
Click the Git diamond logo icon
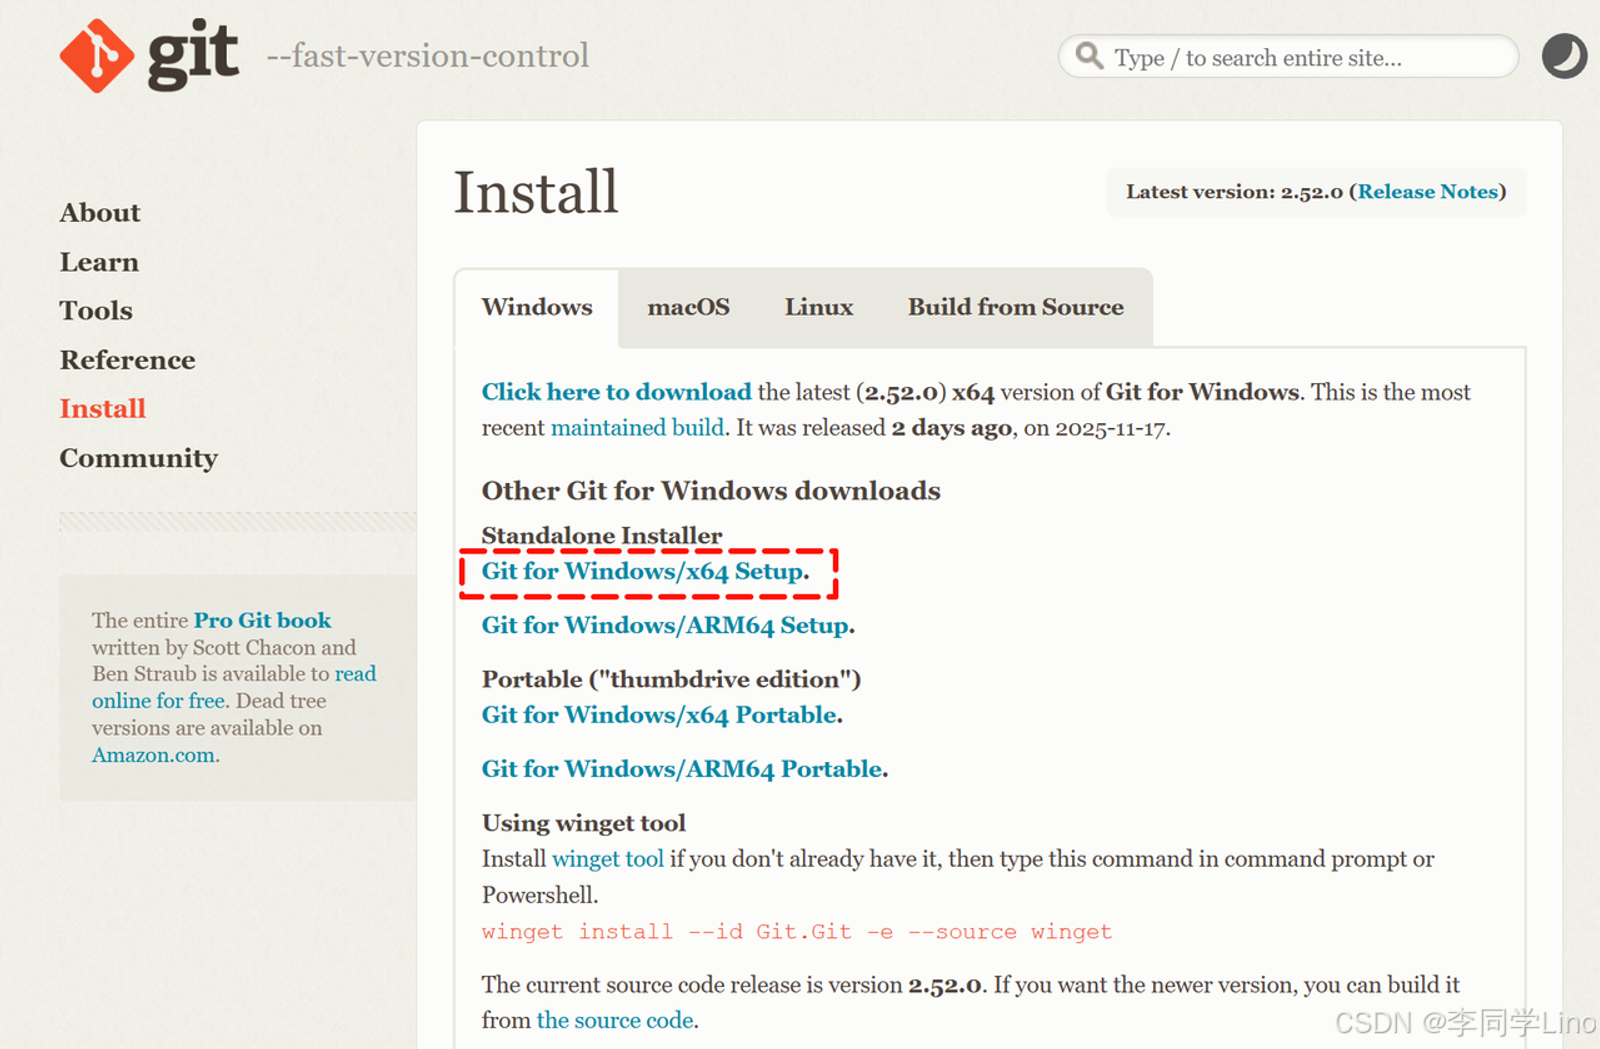[x=96, y=56]
